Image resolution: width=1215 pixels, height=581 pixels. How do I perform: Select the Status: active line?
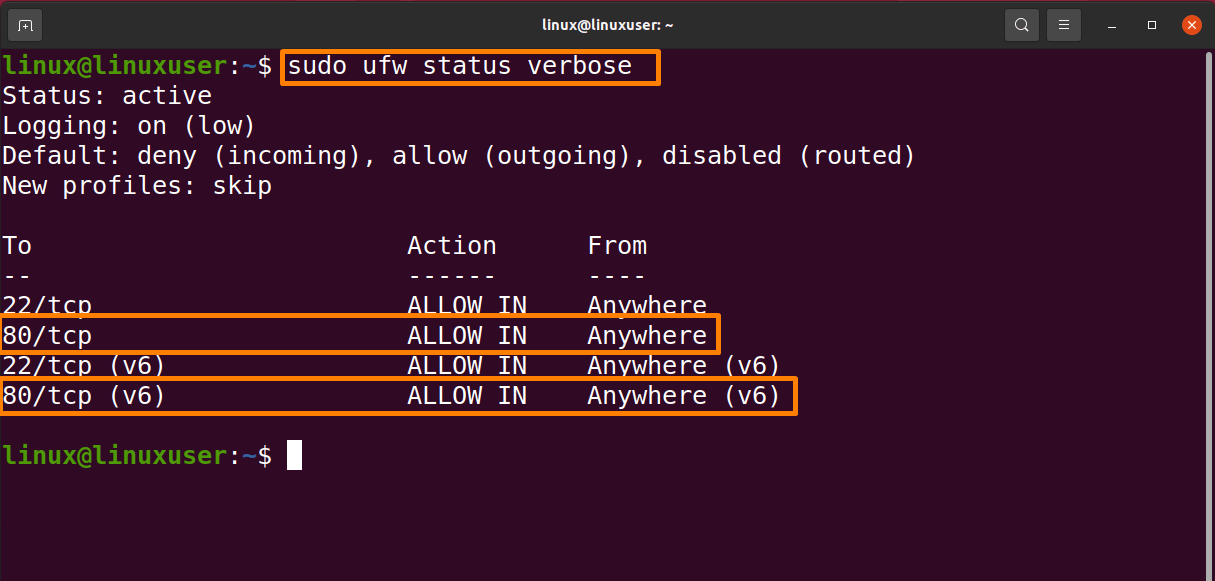[x=106, y=95]
